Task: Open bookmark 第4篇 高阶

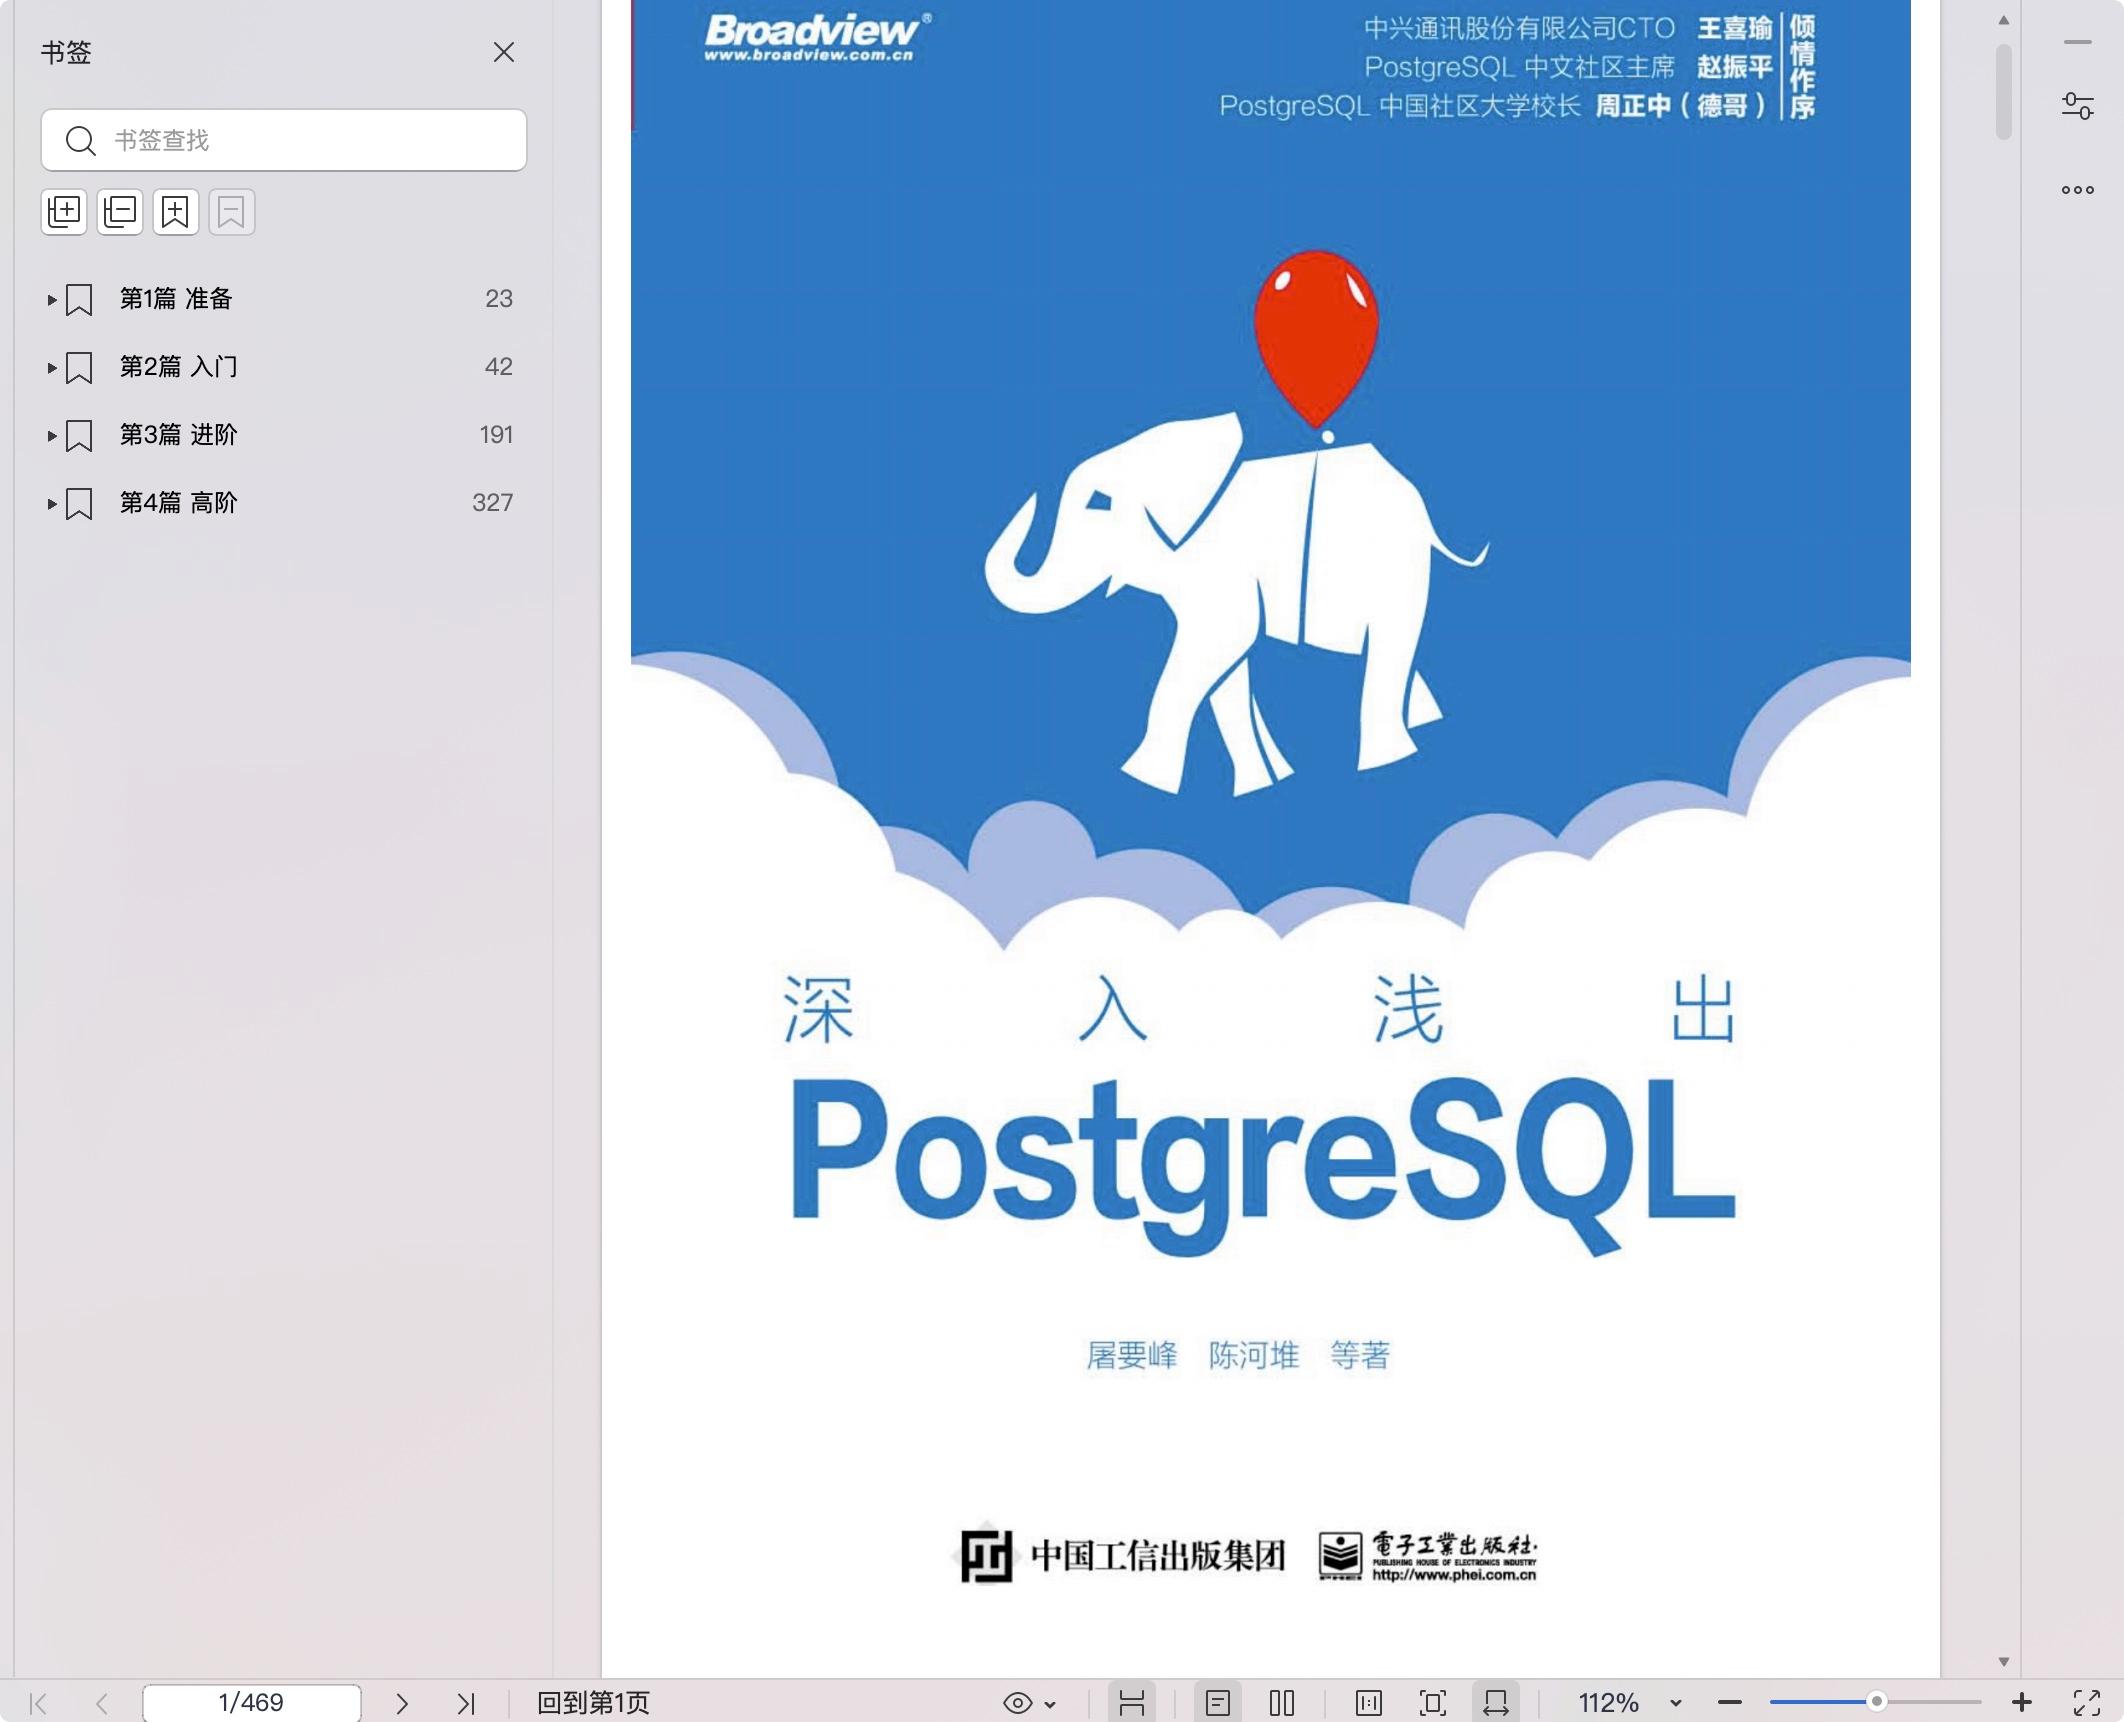Action: click(x=179, y=503)
